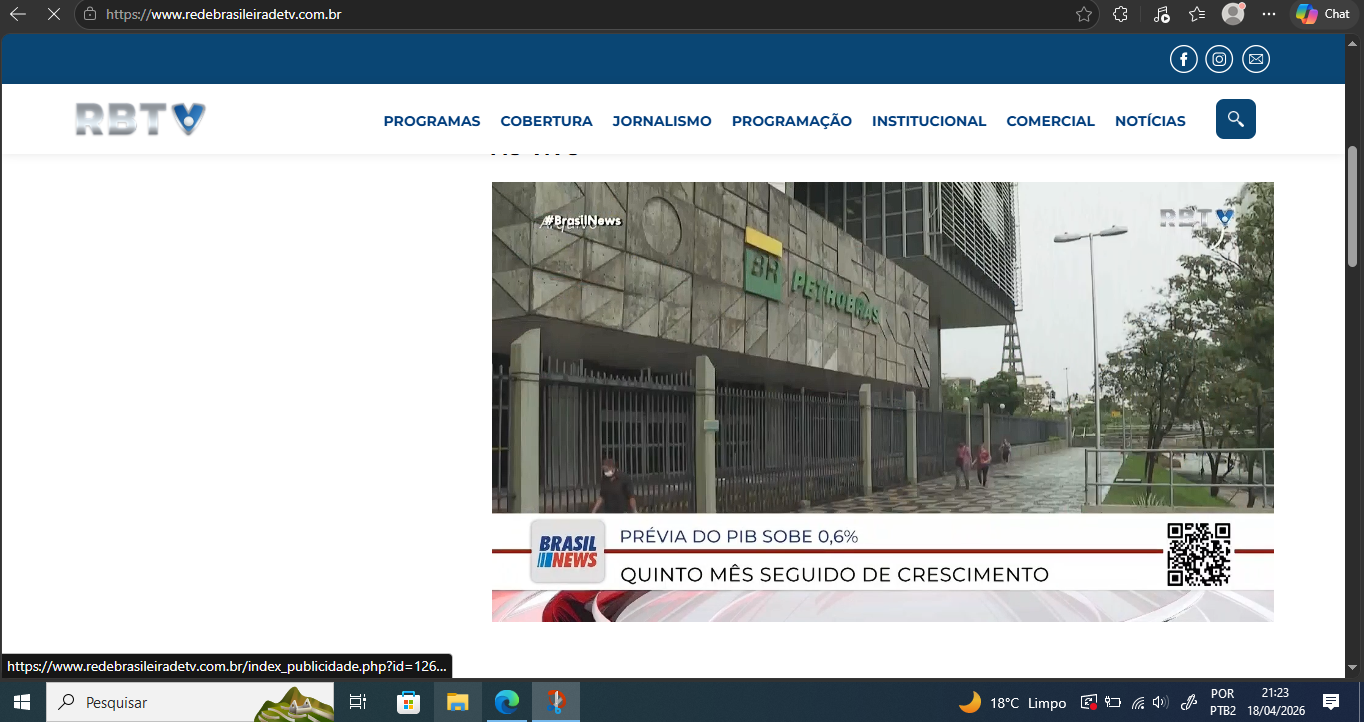
Task: Open the Wi-Fi network tray icon
Action: tap(1137, 703)
